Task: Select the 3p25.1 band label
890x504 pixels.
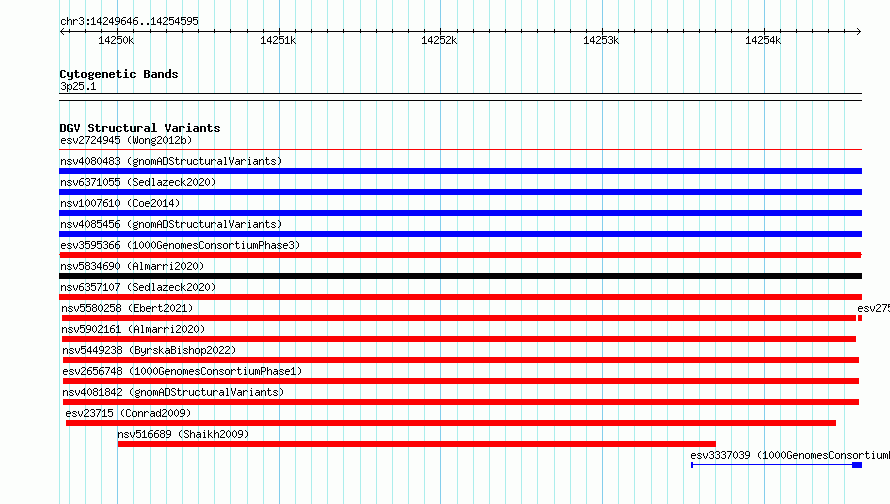Action: 78,86
